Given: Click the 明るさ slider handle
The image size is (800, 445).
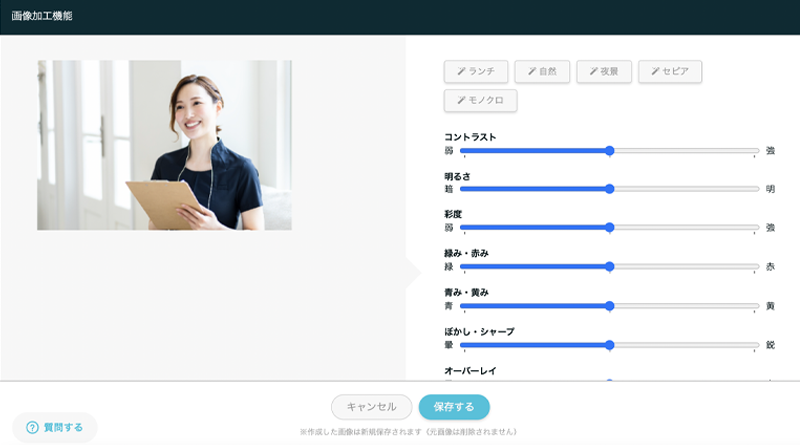Looking at the screenshot, I should coord(609,188).
